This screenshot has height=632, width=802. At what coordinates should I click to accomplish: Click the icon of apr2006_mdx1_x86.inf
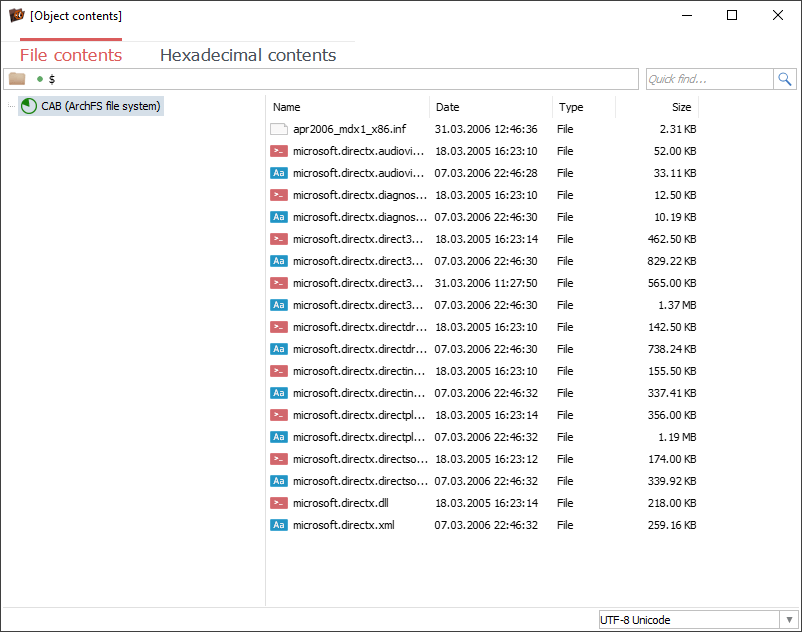[279, 129]
